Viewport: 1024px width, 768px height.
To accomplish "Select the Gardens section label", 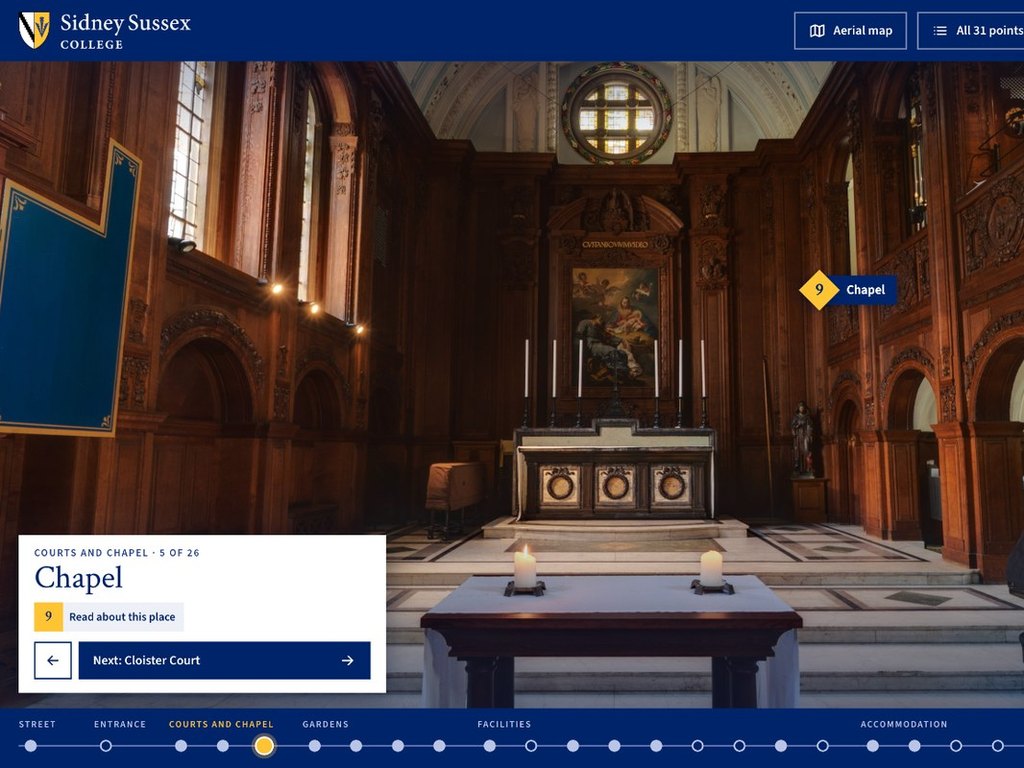I will pos(325,724).
